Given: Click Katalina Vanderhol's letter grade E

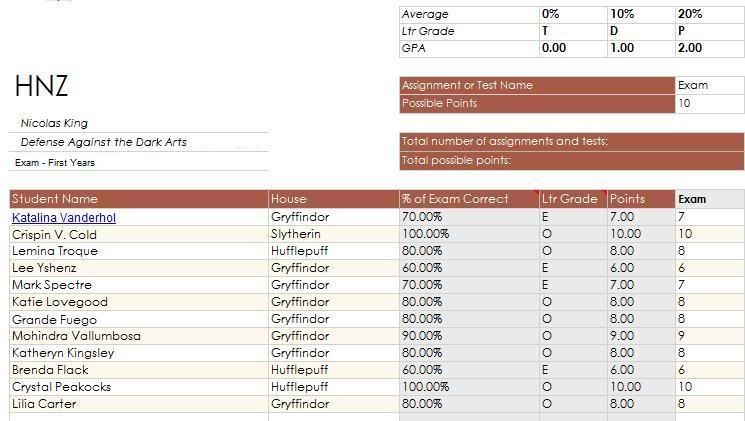Looking at the screenshot, I should tap(573, 217).
